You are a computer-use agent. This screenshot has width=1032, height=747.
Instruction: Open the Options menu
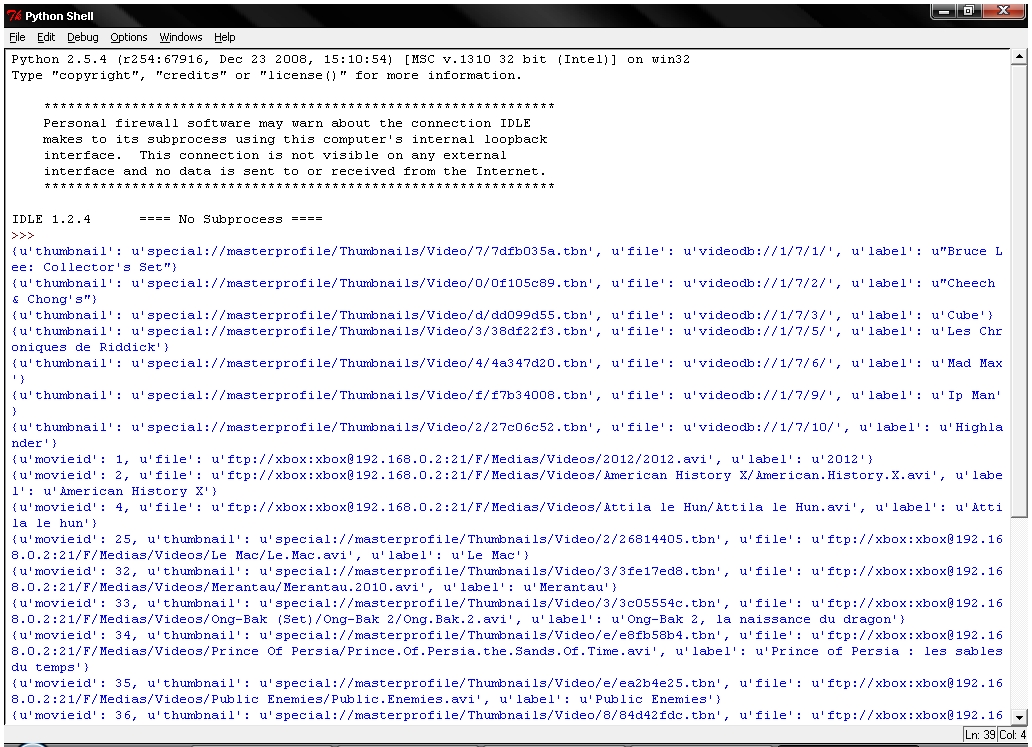129,37
